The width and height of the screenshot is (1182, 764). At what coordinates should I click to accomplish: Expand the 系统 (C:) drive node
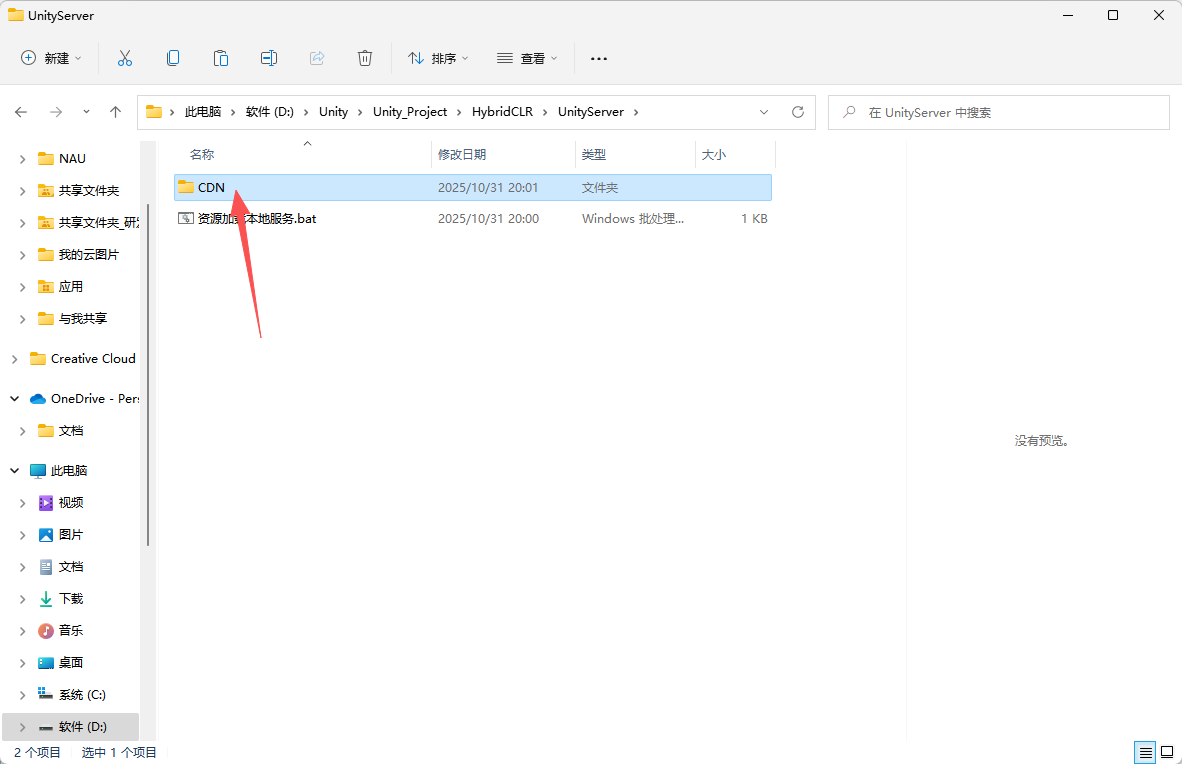click(22, 695)
